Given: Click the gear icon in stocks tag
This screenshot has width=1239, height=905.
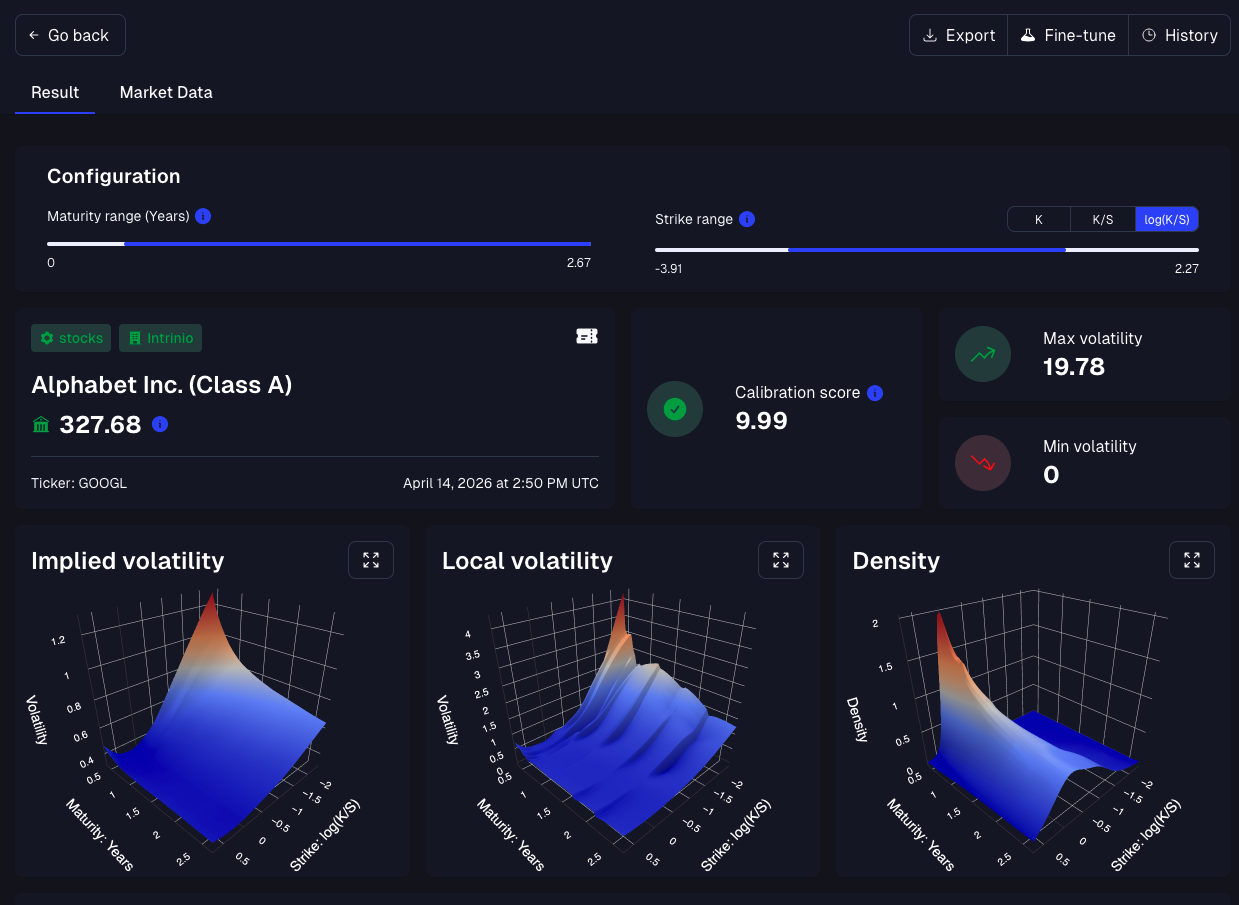Looking at the screenshot, I should click(x=46, y=338).
